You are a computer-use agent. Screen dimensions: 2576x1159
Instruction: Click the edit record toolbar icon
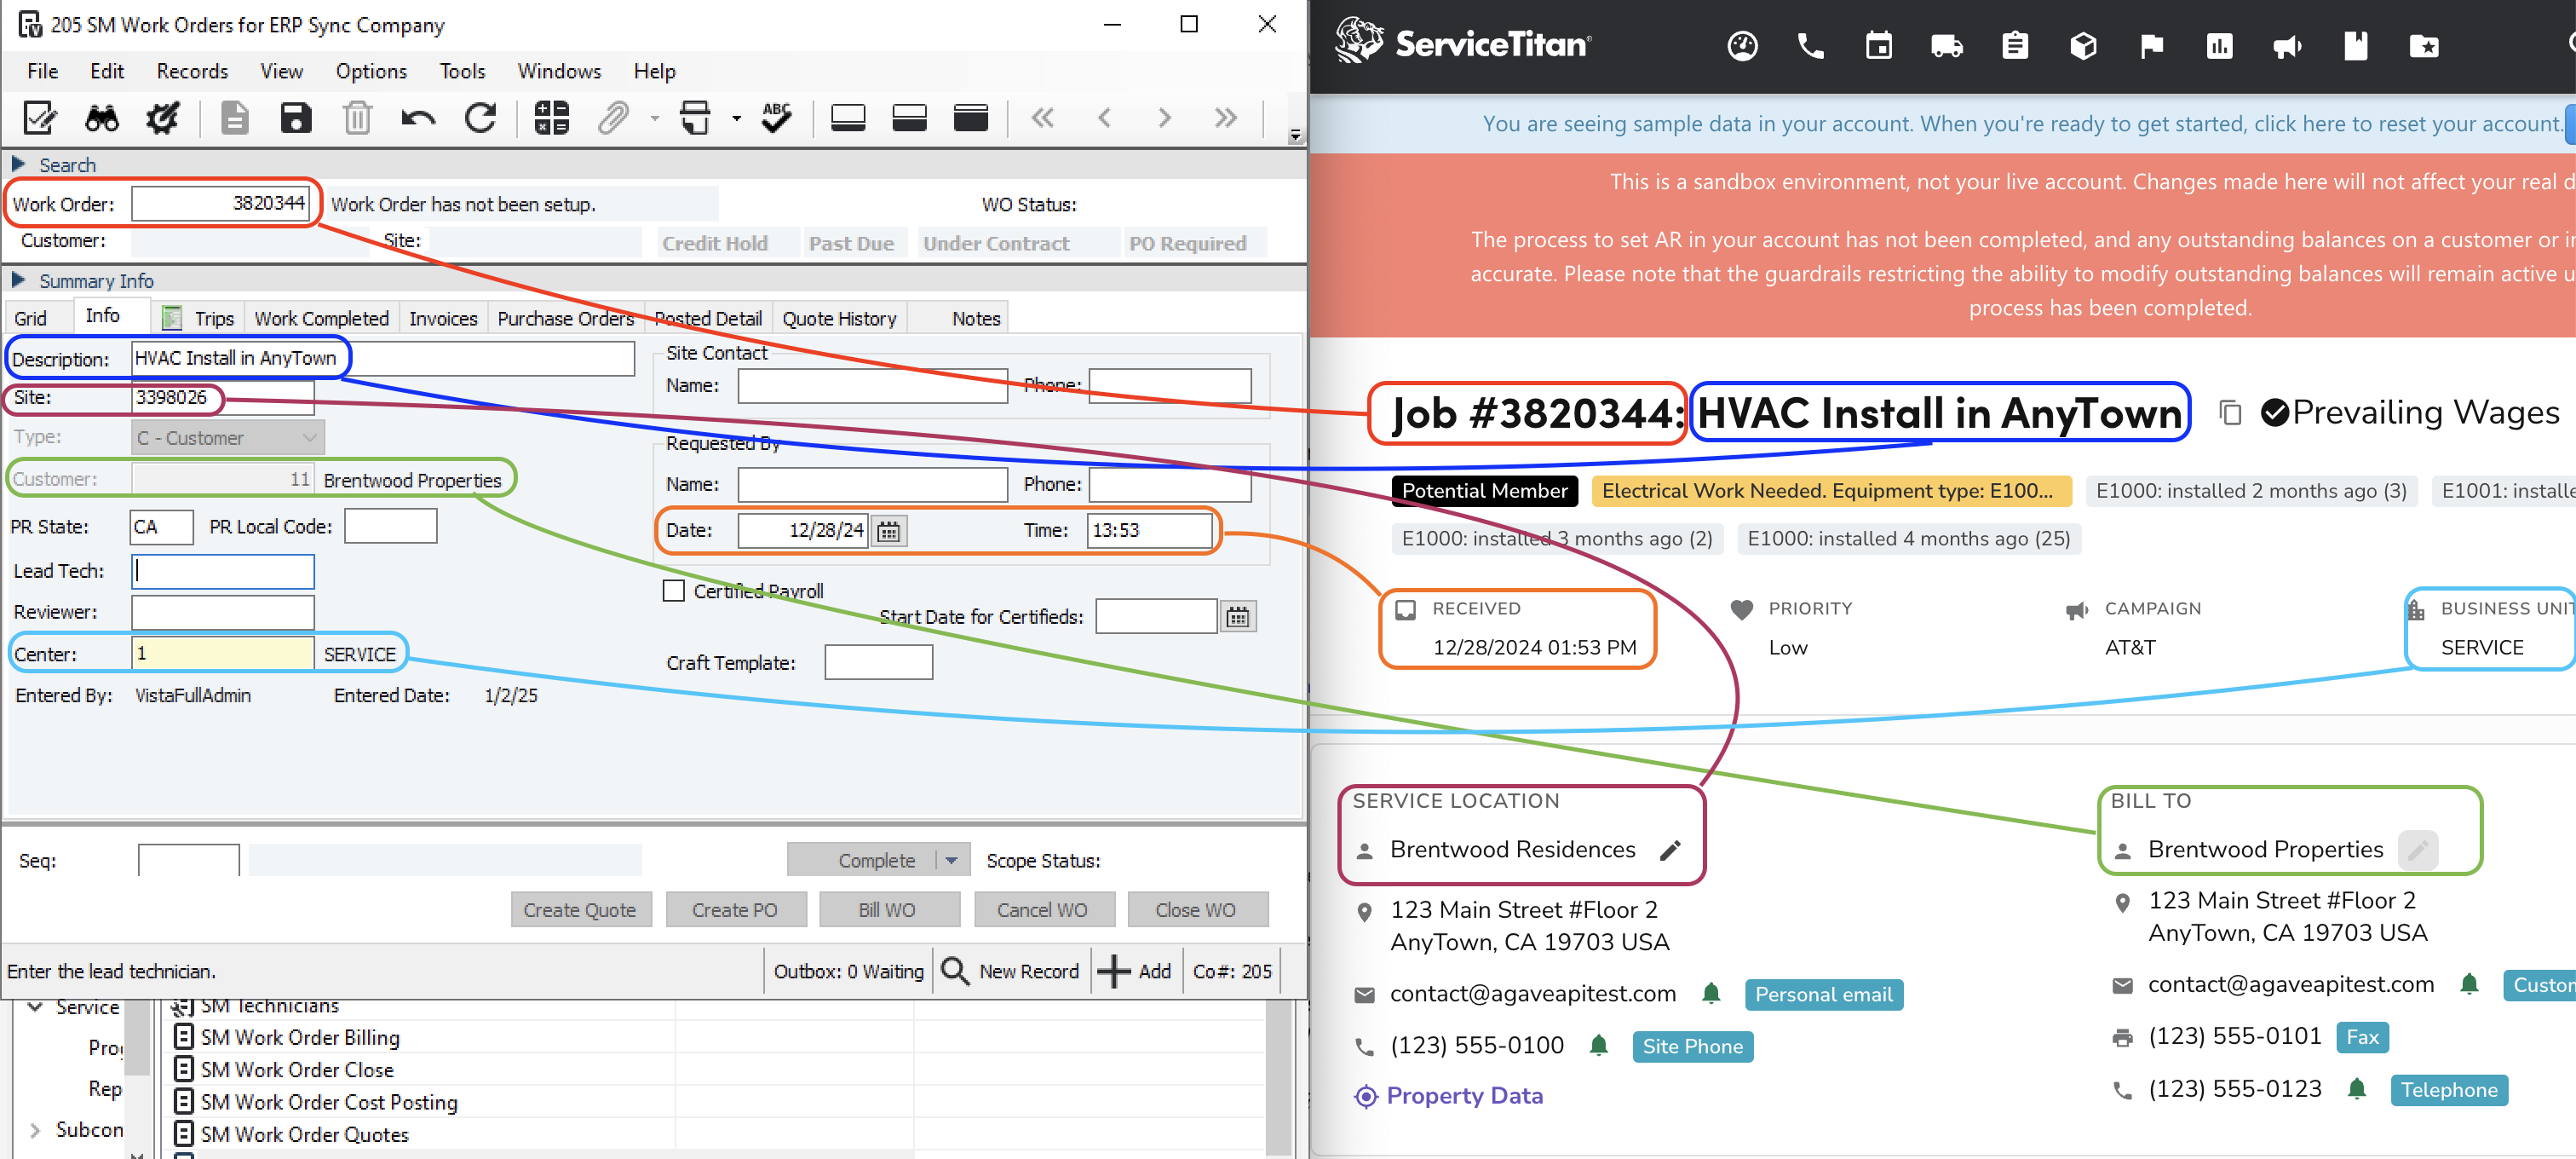pyautogui.click(x=40, y=118)
